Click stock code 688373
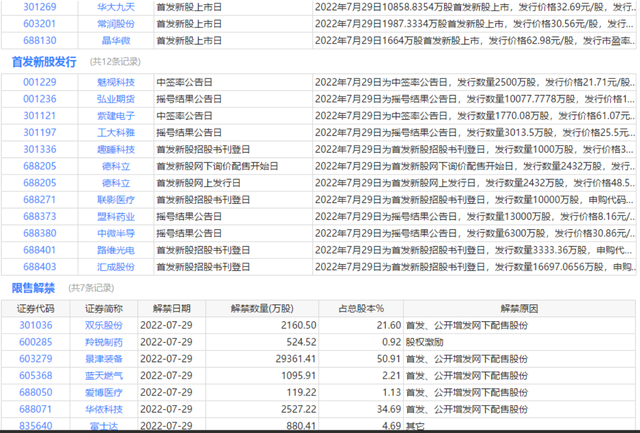The image size is (640, 433). tap(40, 216)
